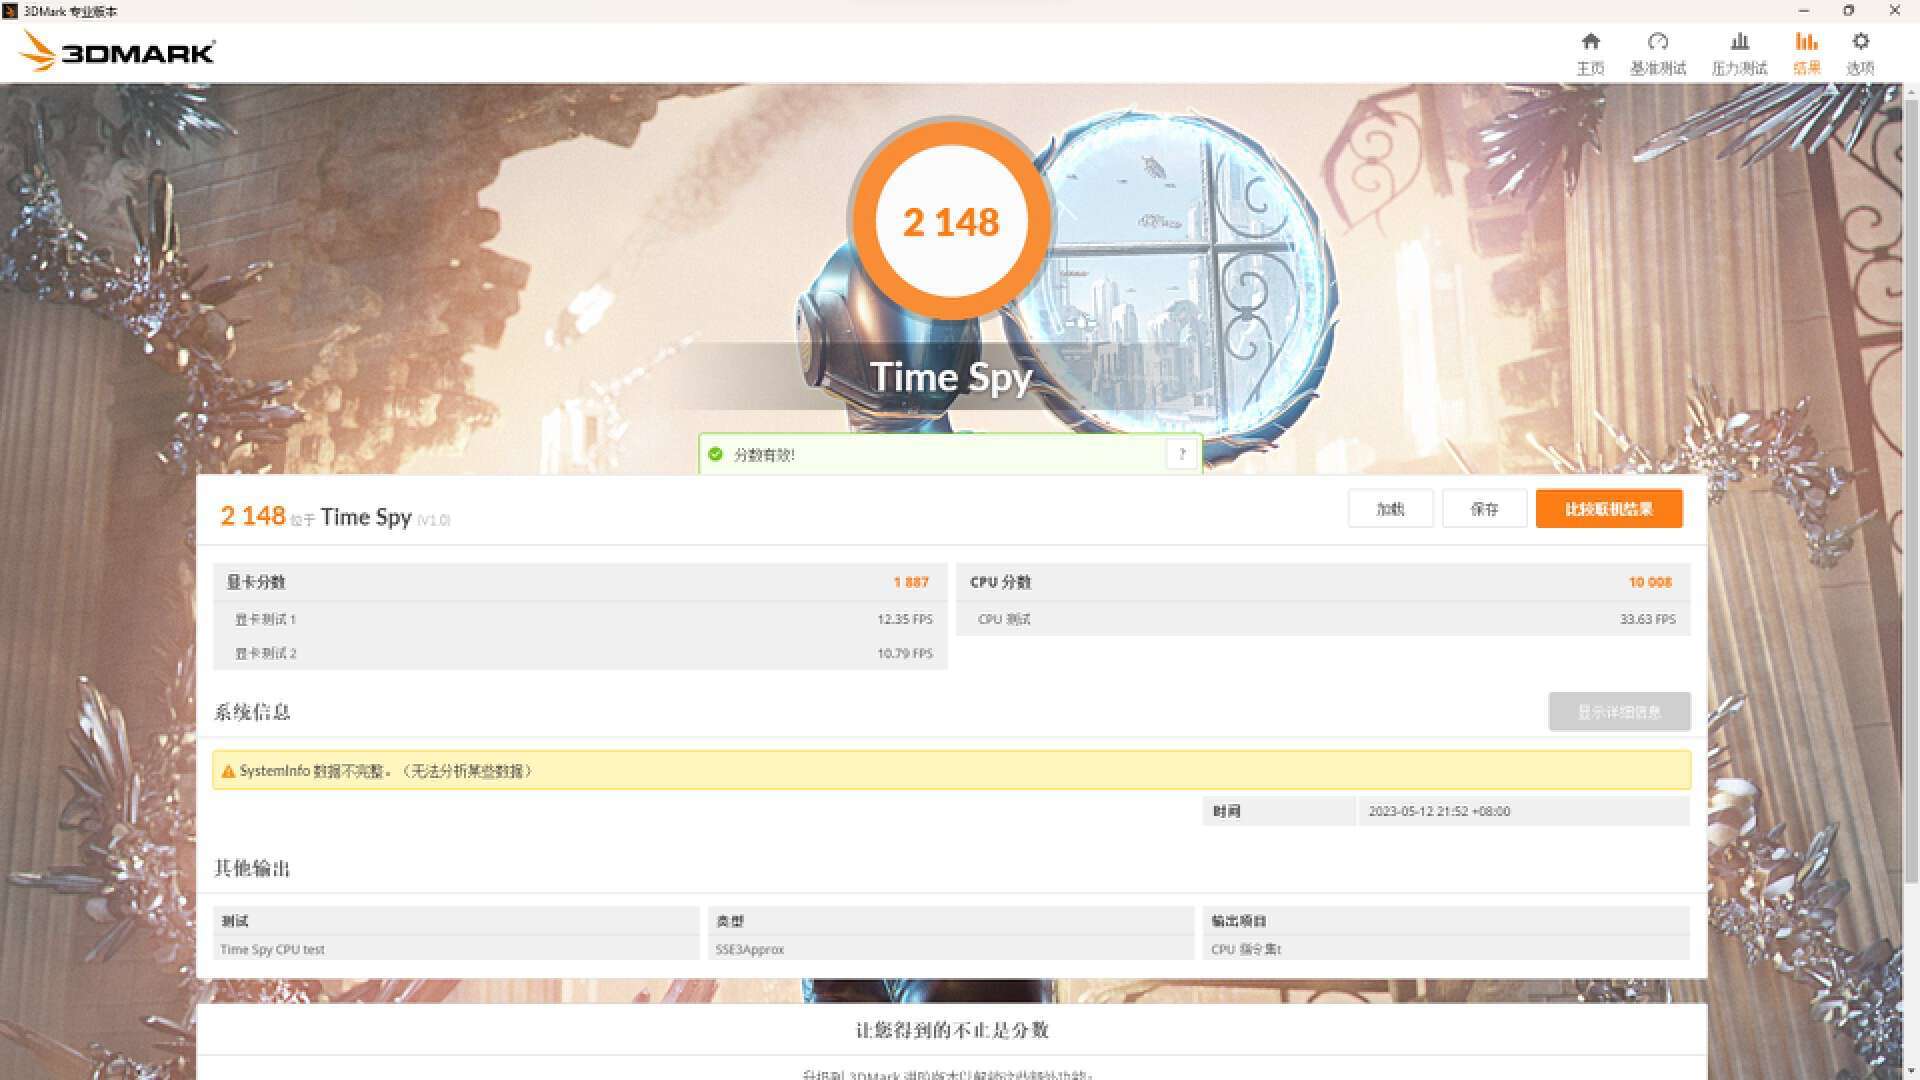1920x1080 pixels.
Task: Click the Time Spy title banner
Action: coord(951,377)
